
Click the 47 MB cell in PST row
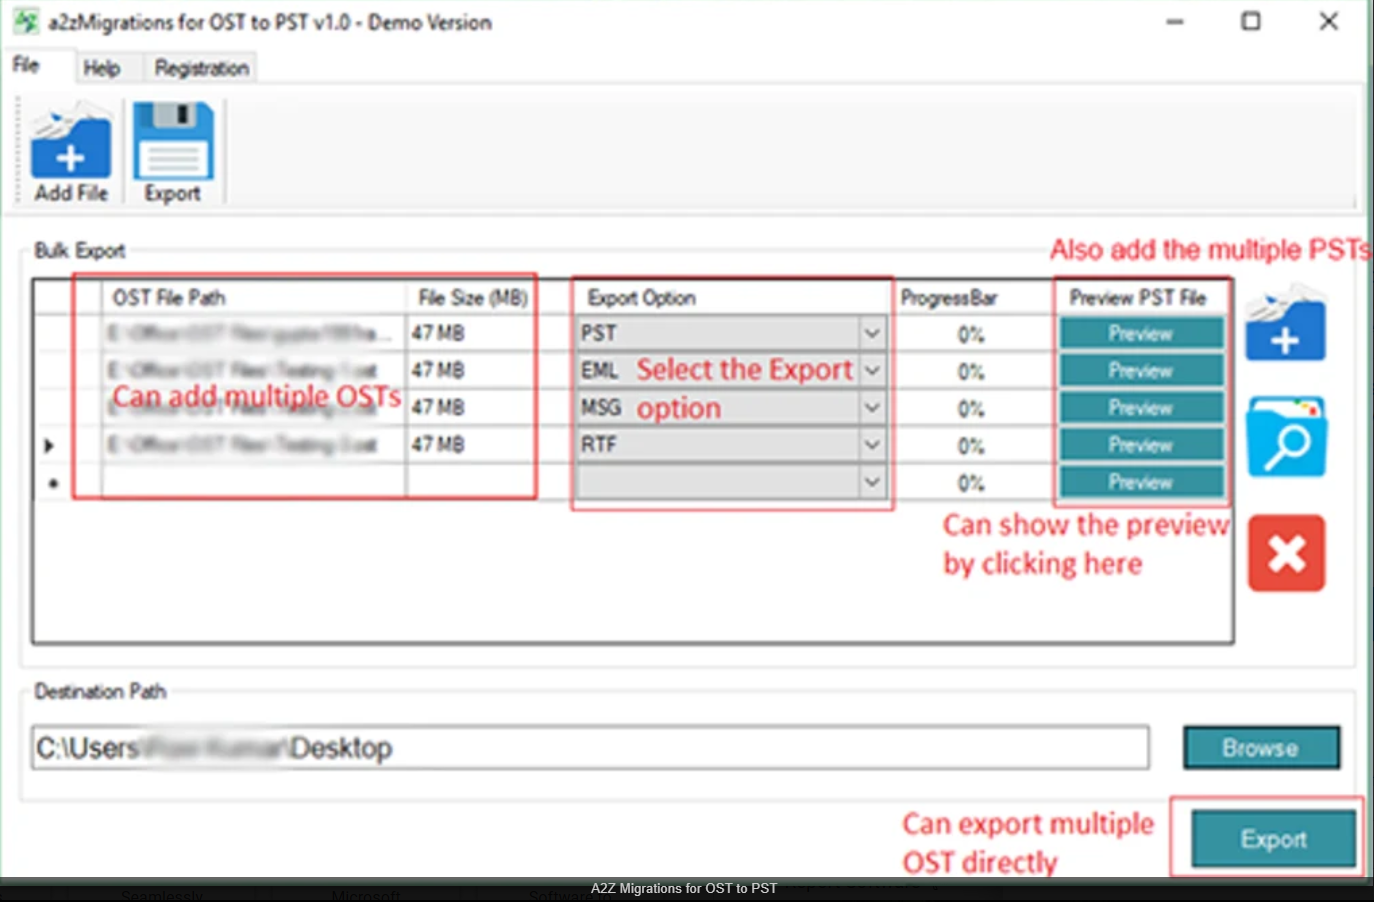[x=471, y=333]
